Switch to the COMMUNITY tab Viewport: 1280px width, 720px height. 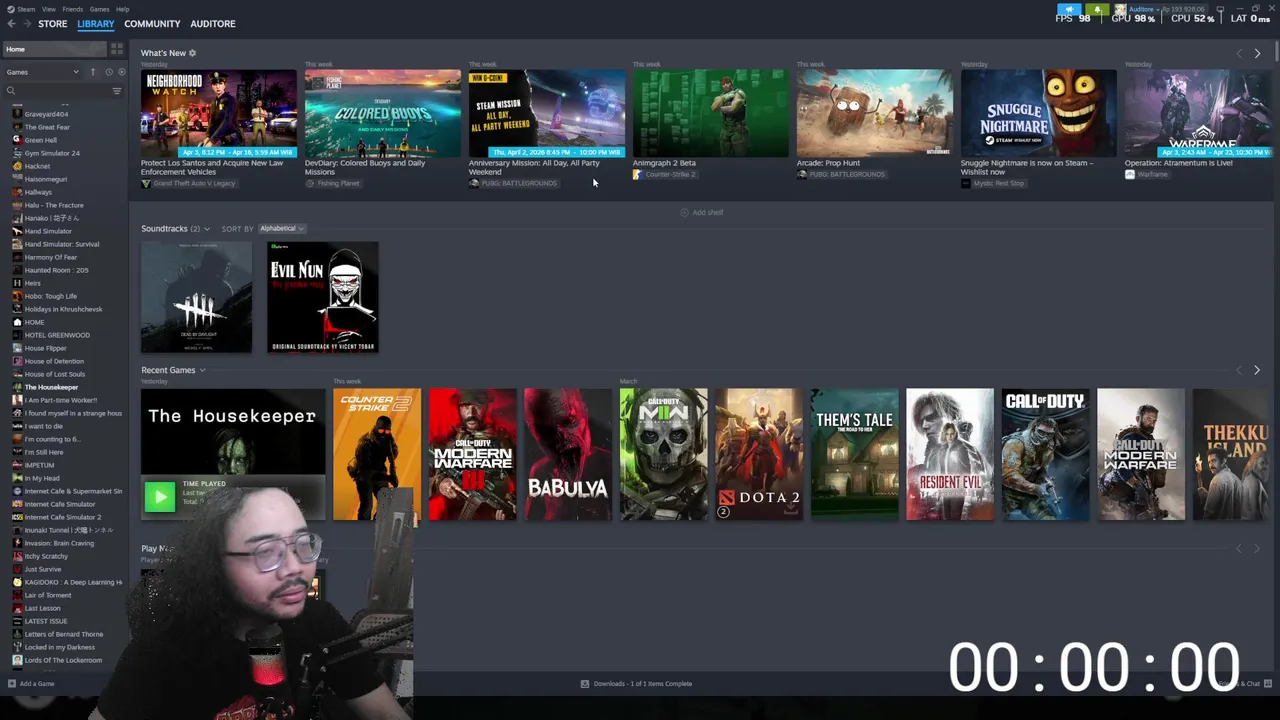tap(152, 24)
